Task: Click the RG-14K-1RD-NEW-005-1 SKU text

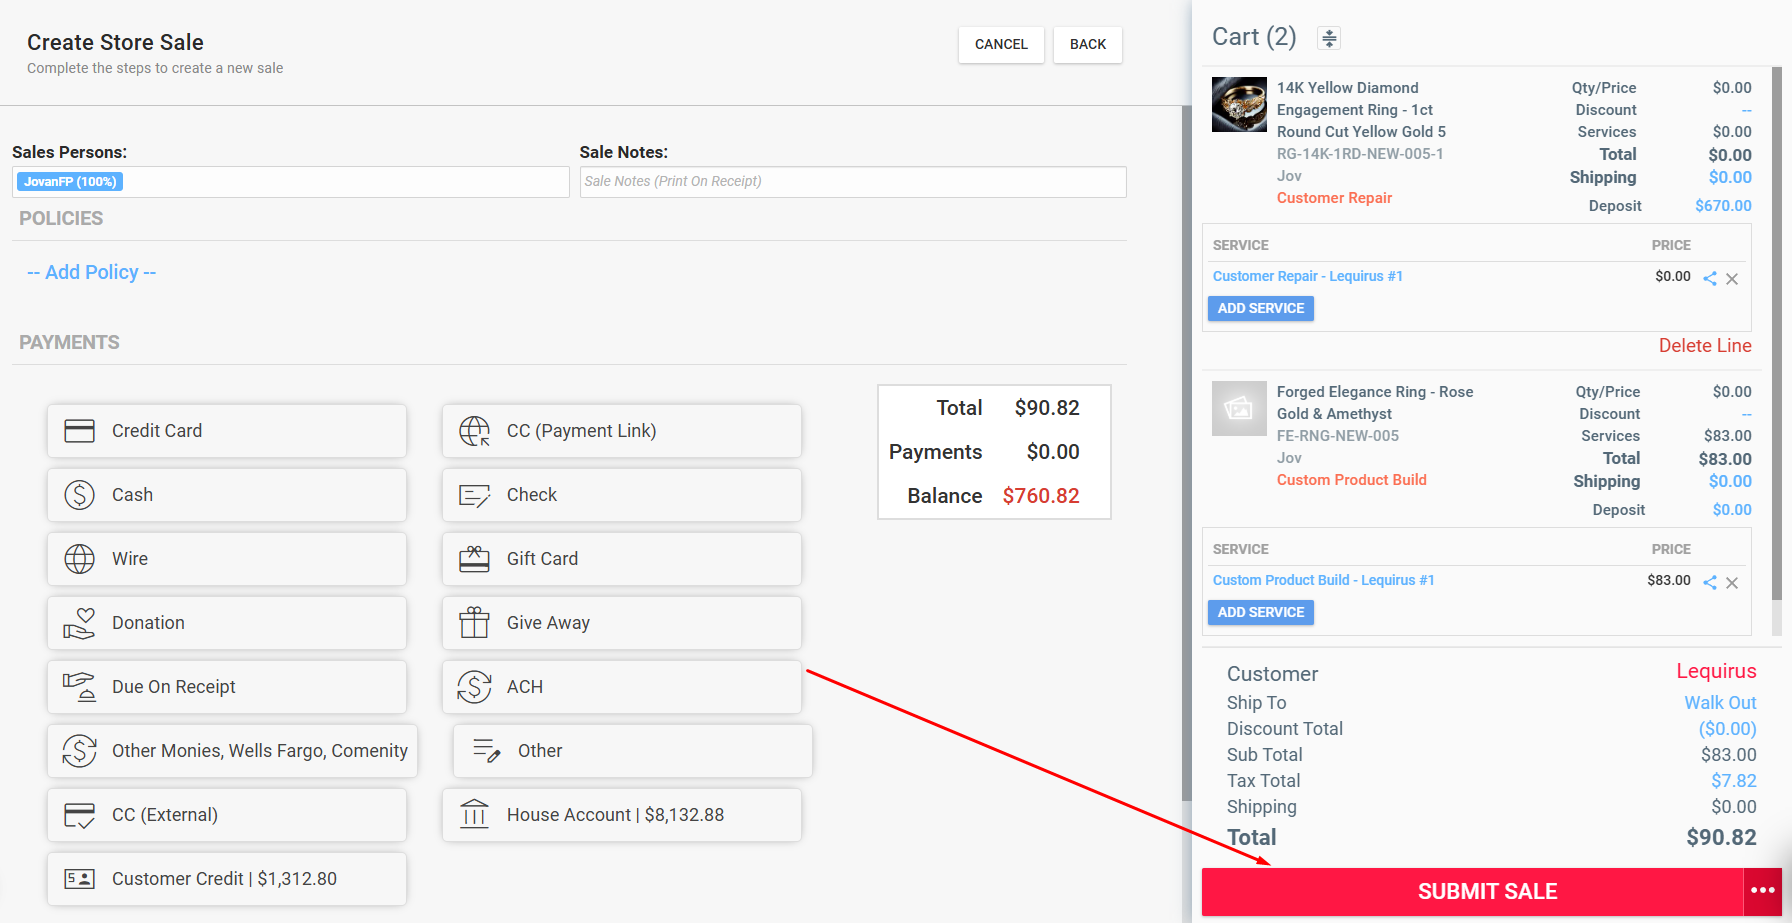Action: point(1360,154)
